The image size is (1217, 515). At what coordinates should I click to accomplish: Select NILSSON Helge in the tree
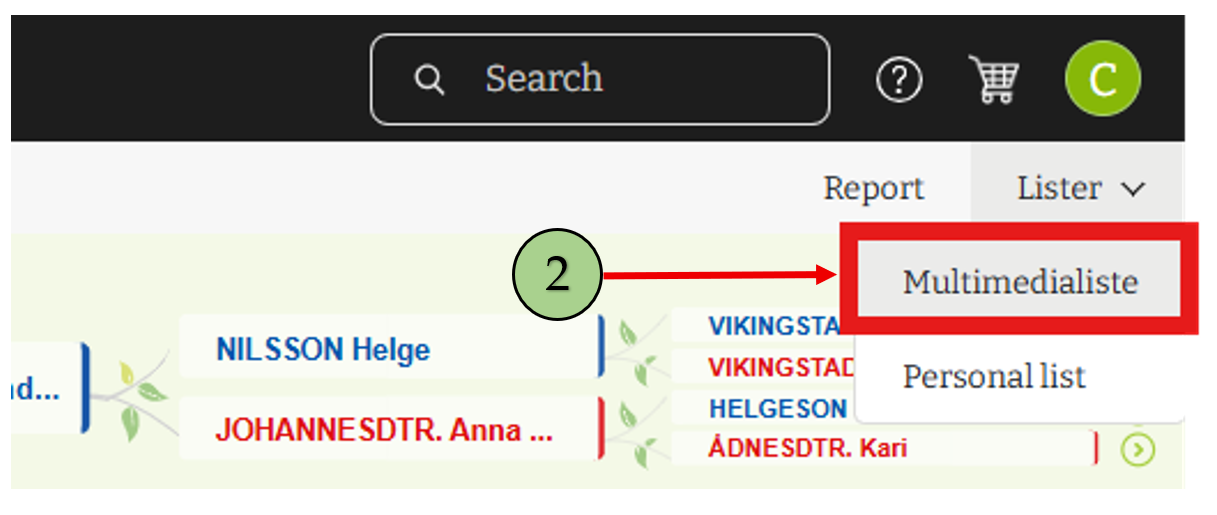coord(323,349)
